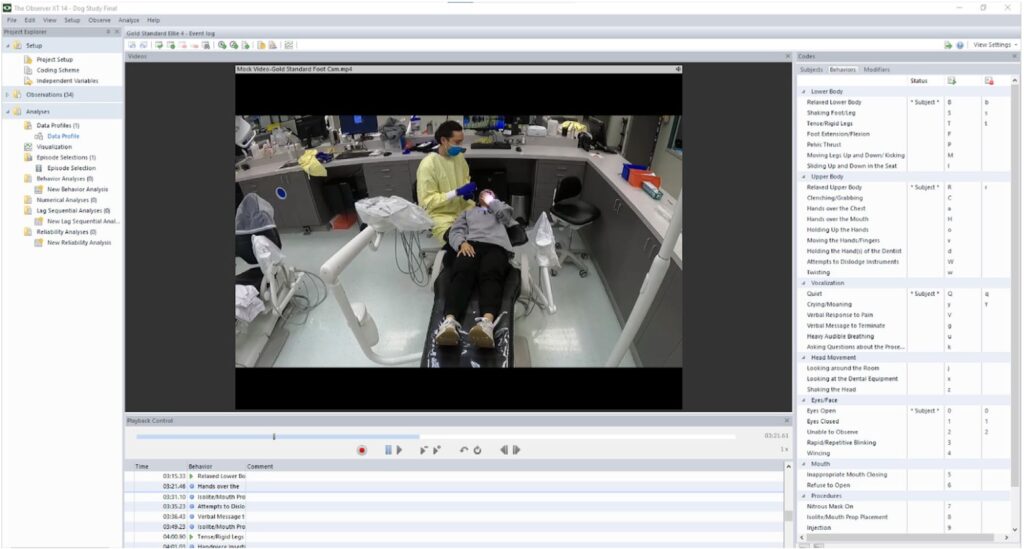Switch to the Modifiers tab
This screenshot has height=549, width=1024.
coord(876,69)
